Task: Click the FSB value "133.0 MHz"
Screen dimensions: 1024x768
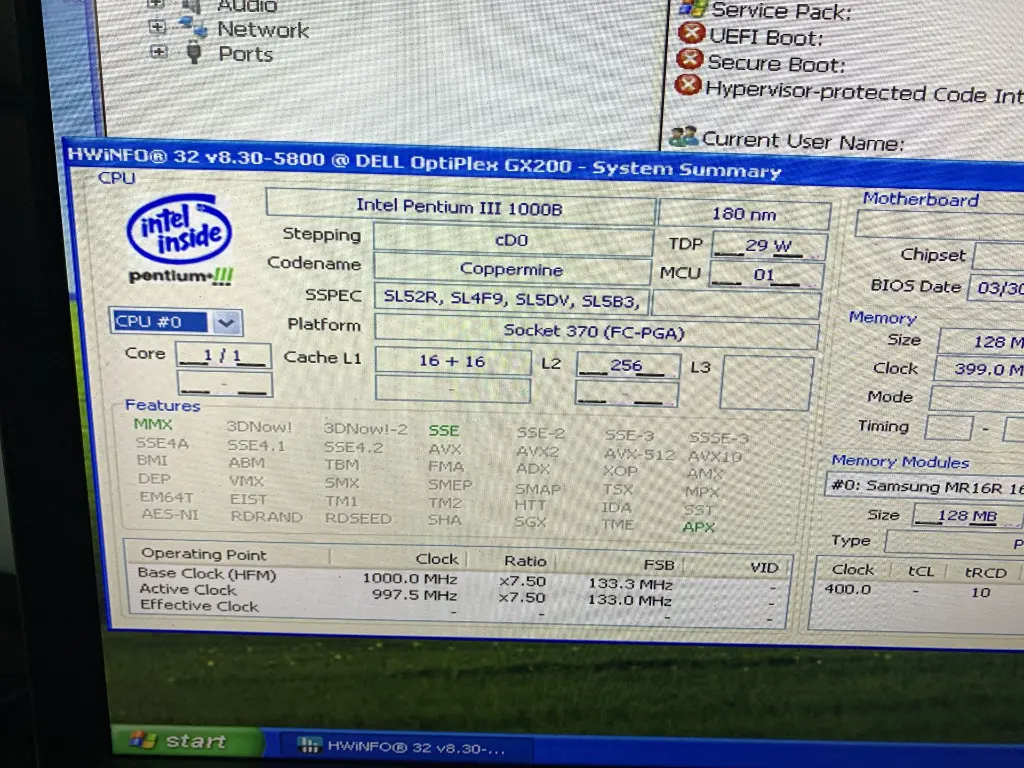Action: pos(630,600)
